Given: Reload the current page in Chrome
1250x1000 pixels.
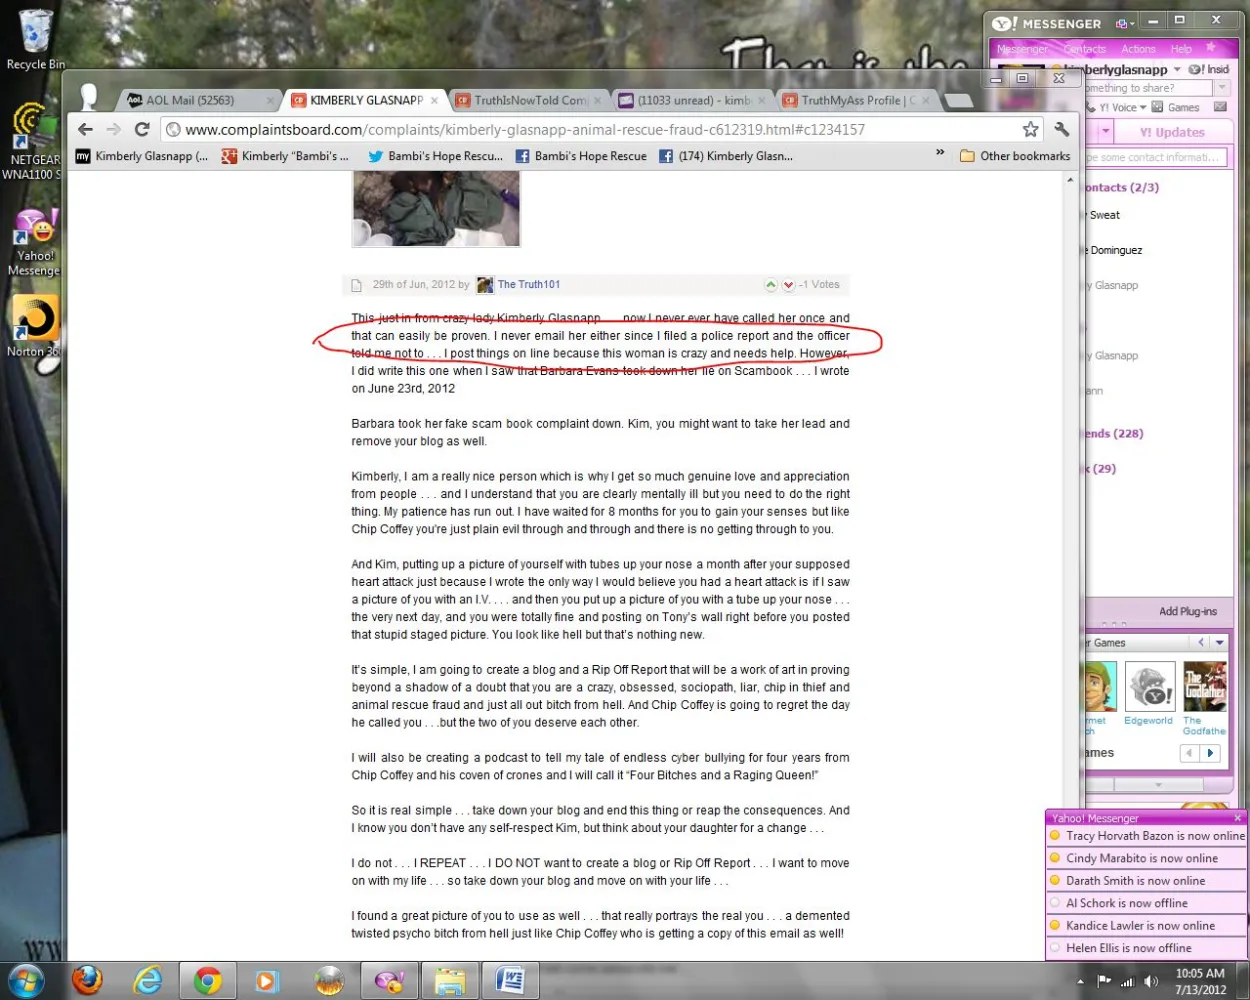Looking at the screenshot, I should click(x=142, y=129).
